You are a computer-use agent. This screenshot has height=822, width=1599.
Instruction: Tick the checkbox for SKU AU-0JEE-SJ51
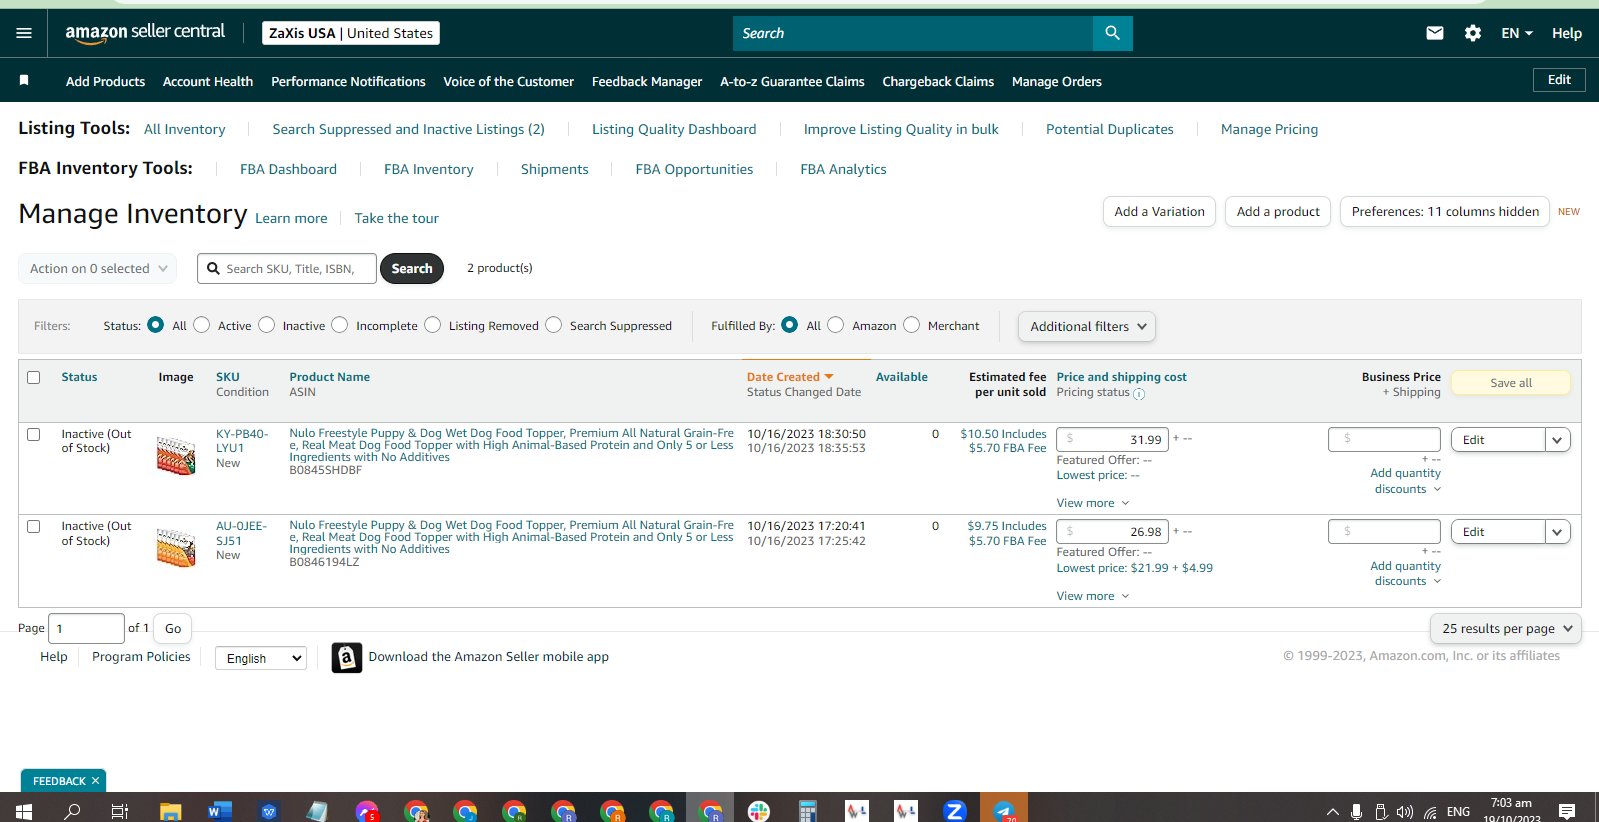coord(34,527)
